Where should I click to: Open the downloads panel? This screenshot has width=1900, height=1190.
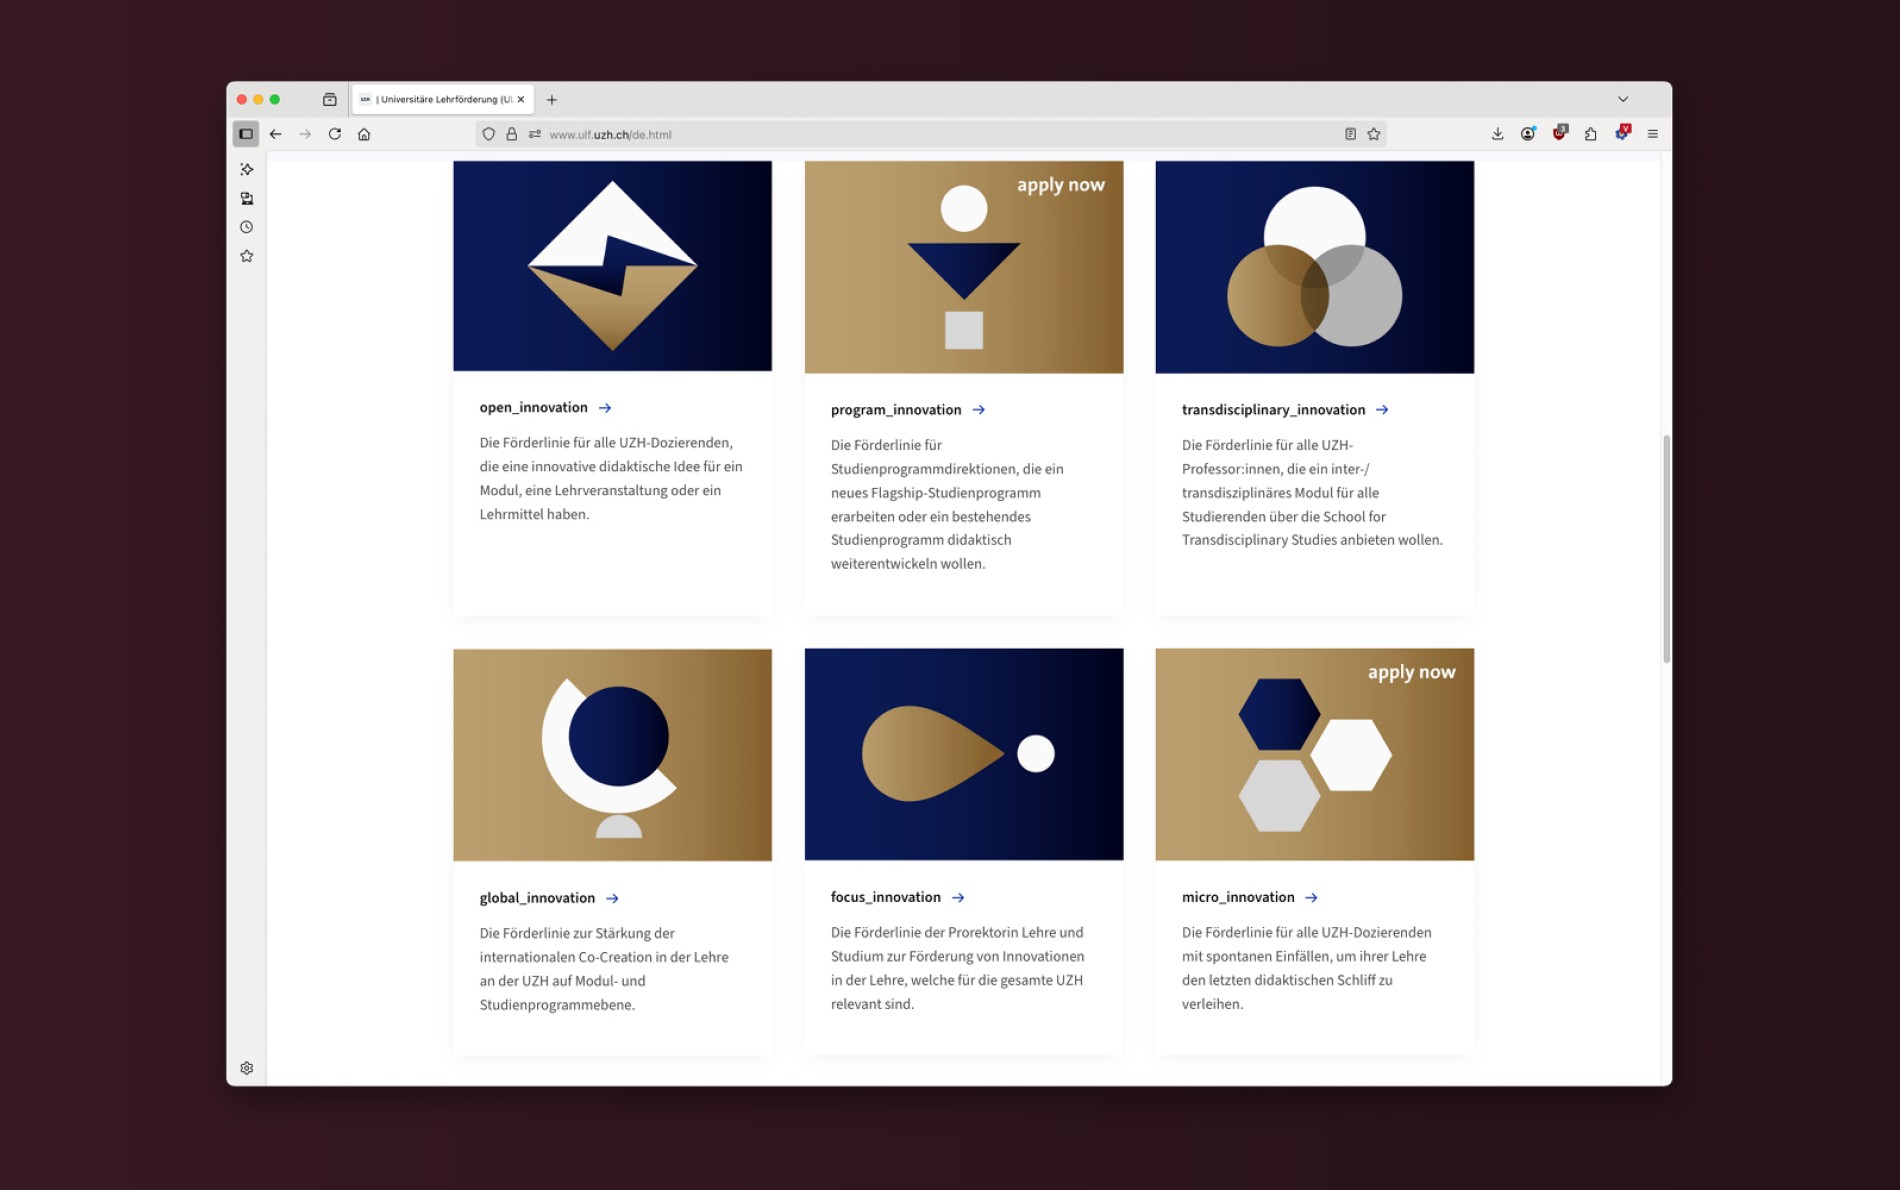(1497, 134)
